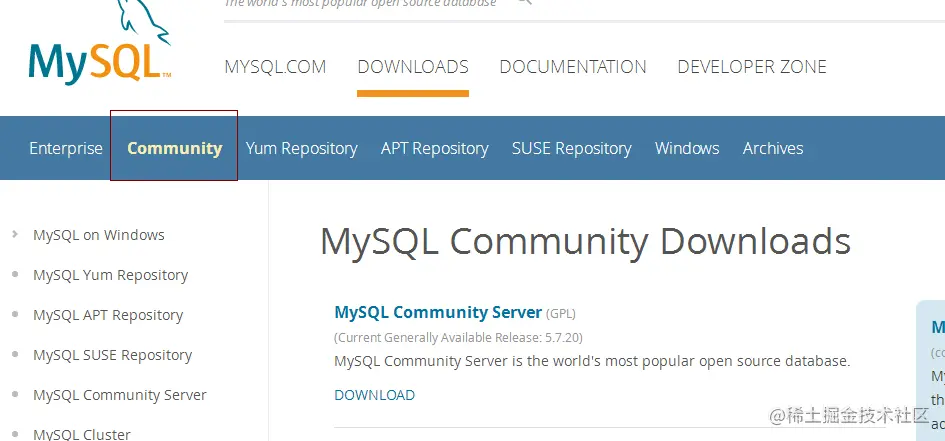Open MySQL APT Repository sidebar link

(108, 315)
